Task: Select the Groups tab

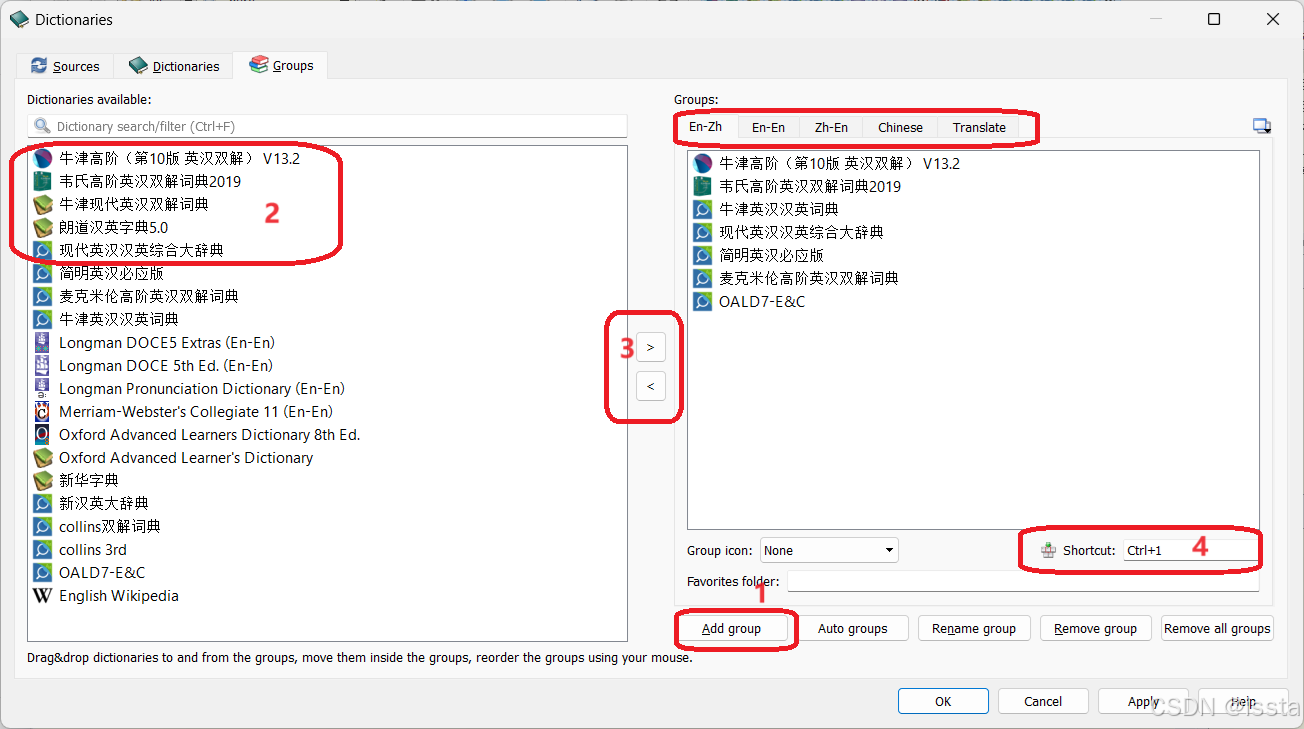Action: coord(281,65)
